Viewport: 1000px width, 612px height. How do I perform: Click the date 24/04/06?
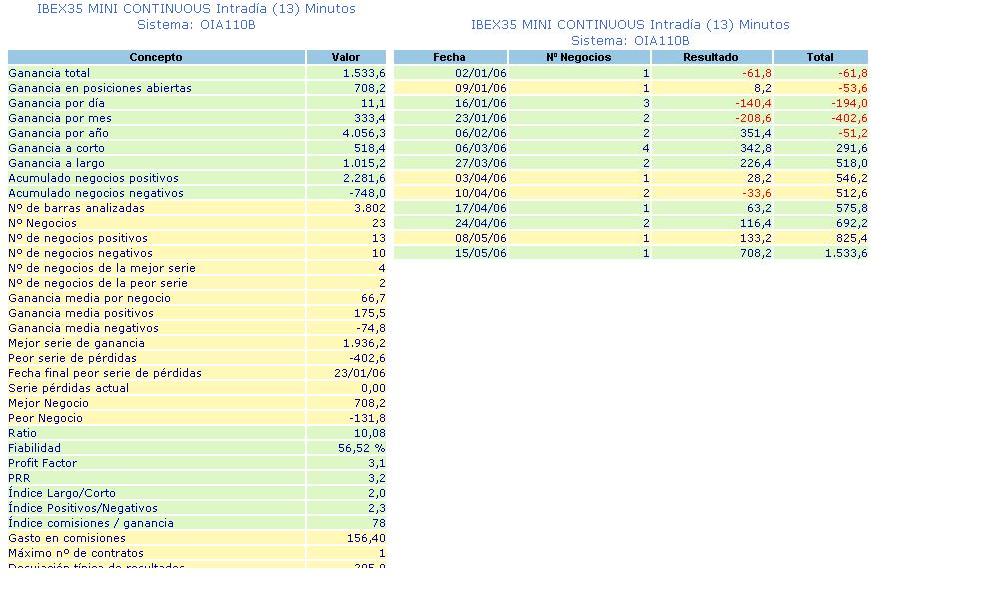(481, 223)
